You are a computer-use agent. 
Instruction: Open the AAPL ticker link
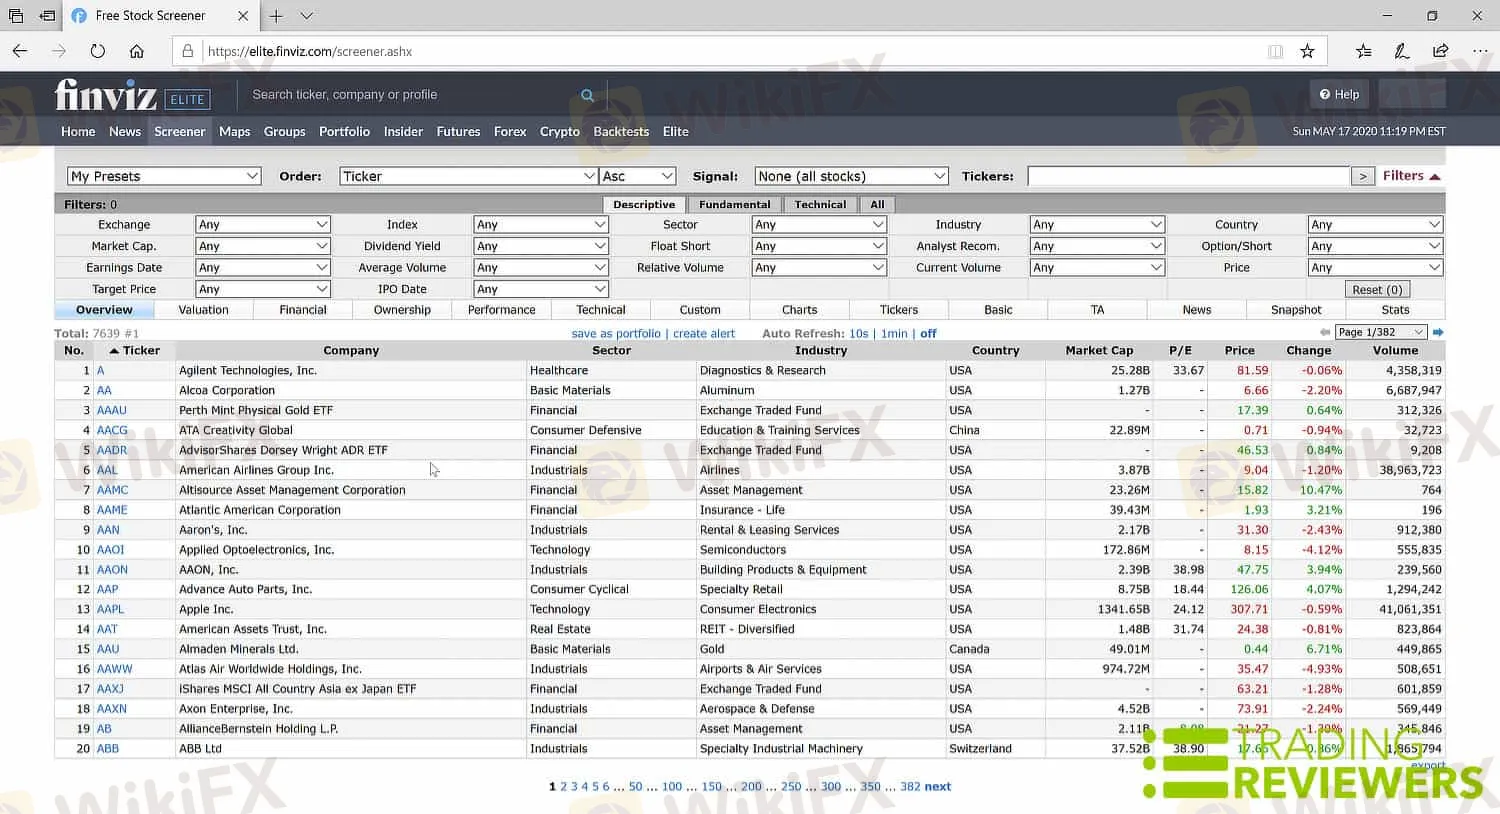pos(110,609)
